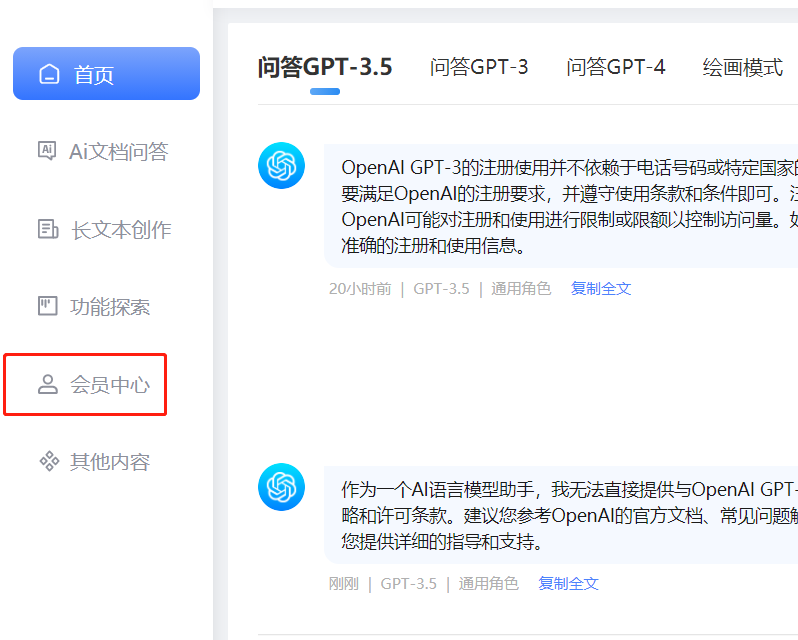
Task: Click the person icon for 会员中心
Action: click(x=47, y=384)
